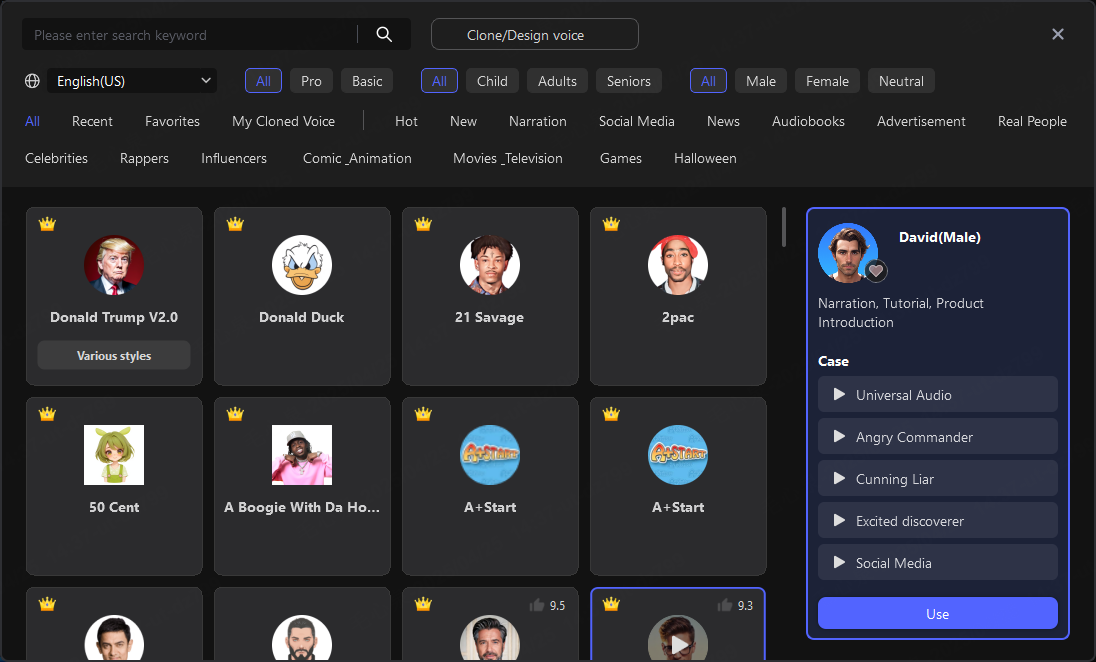Click the Clone/Design voice button
This screenshot has width=1096, height=662.
coord(534,33)
